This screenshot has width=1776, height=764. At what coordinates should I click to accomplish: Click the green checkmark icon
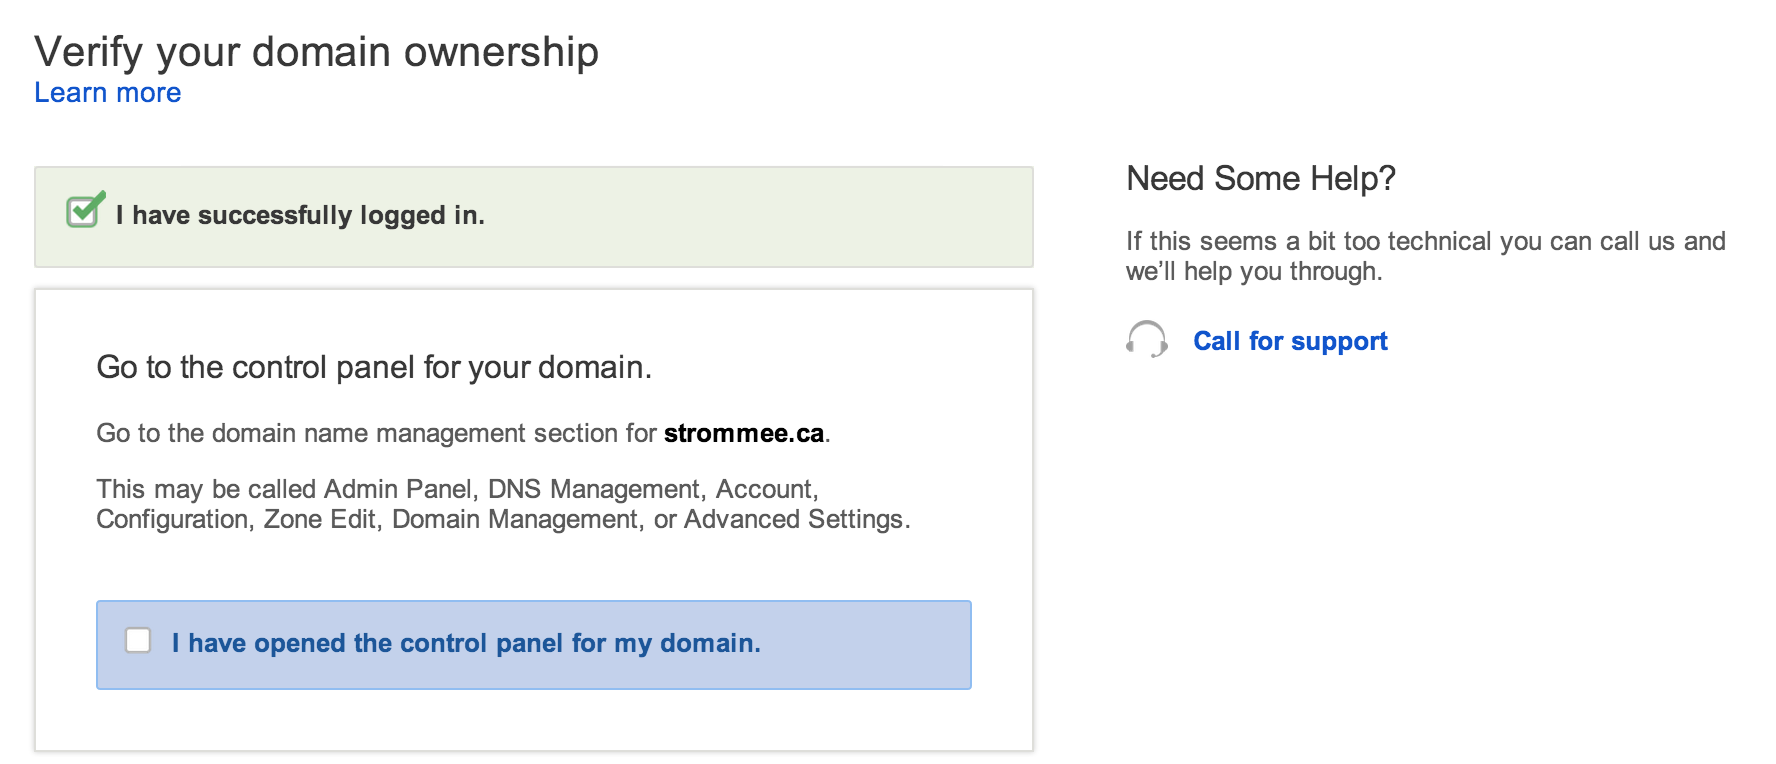pos(86,209)
